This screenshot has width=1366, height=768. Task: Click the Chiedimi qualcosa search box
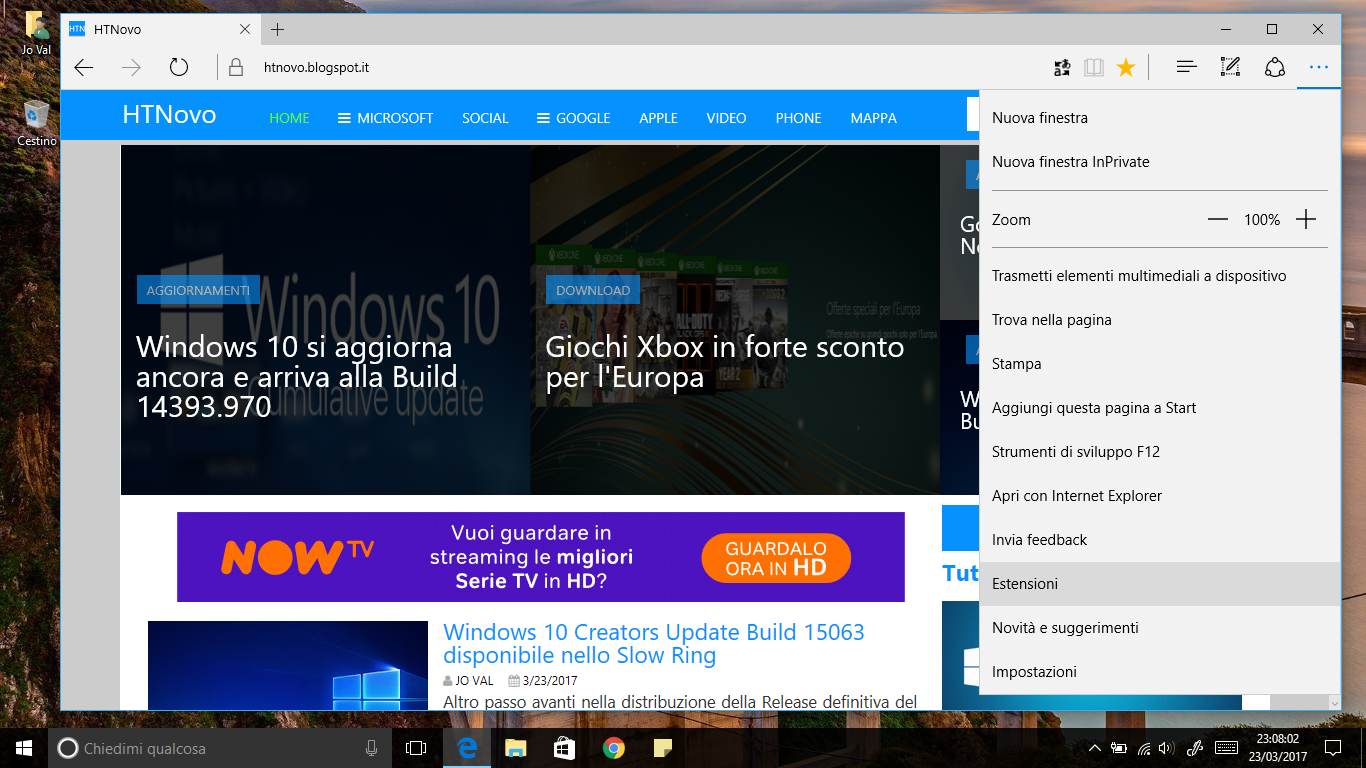pyautogui.click(x=219, y=748)
